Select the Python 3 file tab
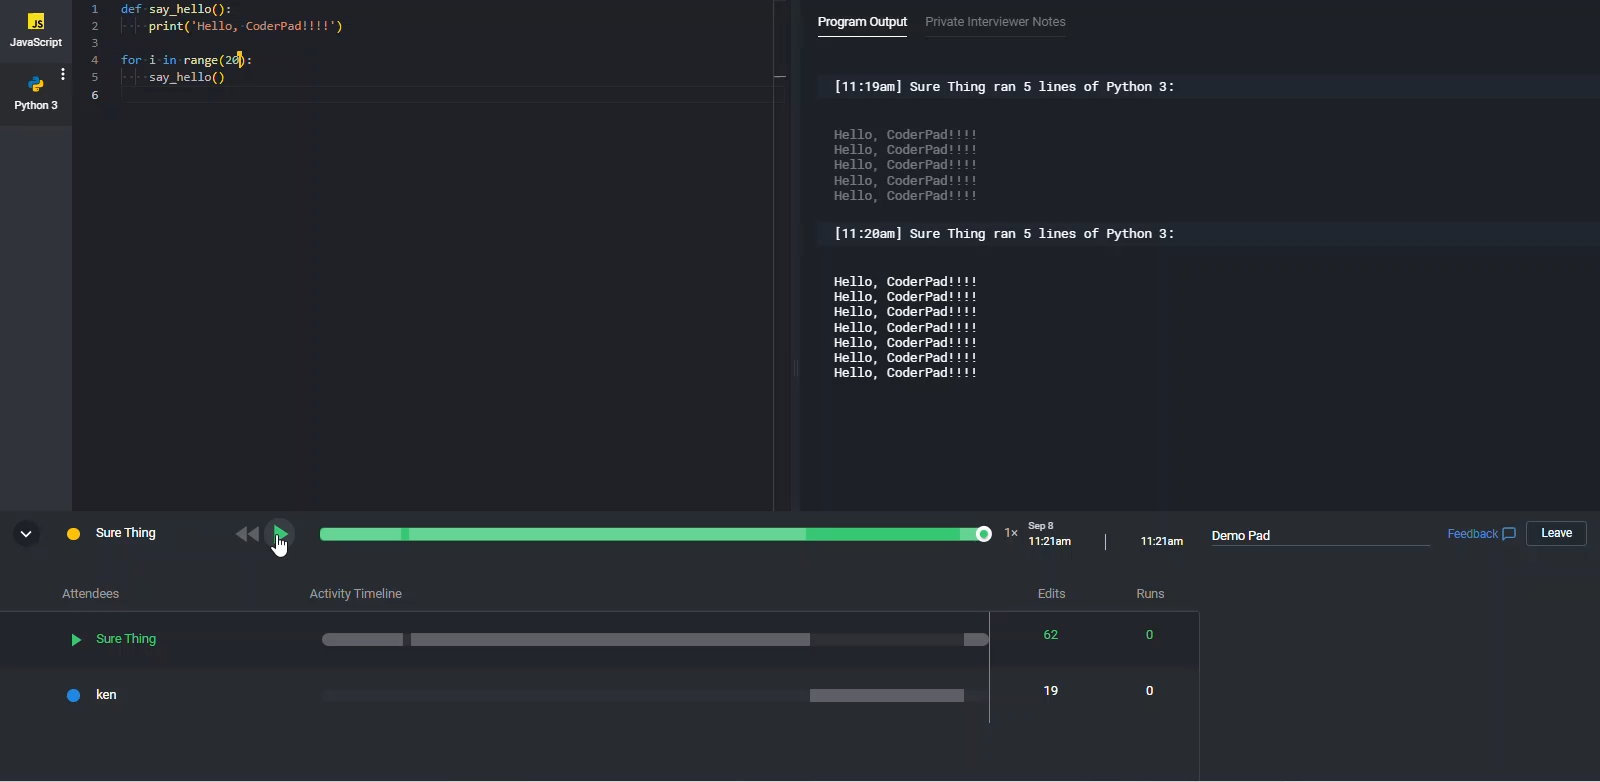 point(36,93)
